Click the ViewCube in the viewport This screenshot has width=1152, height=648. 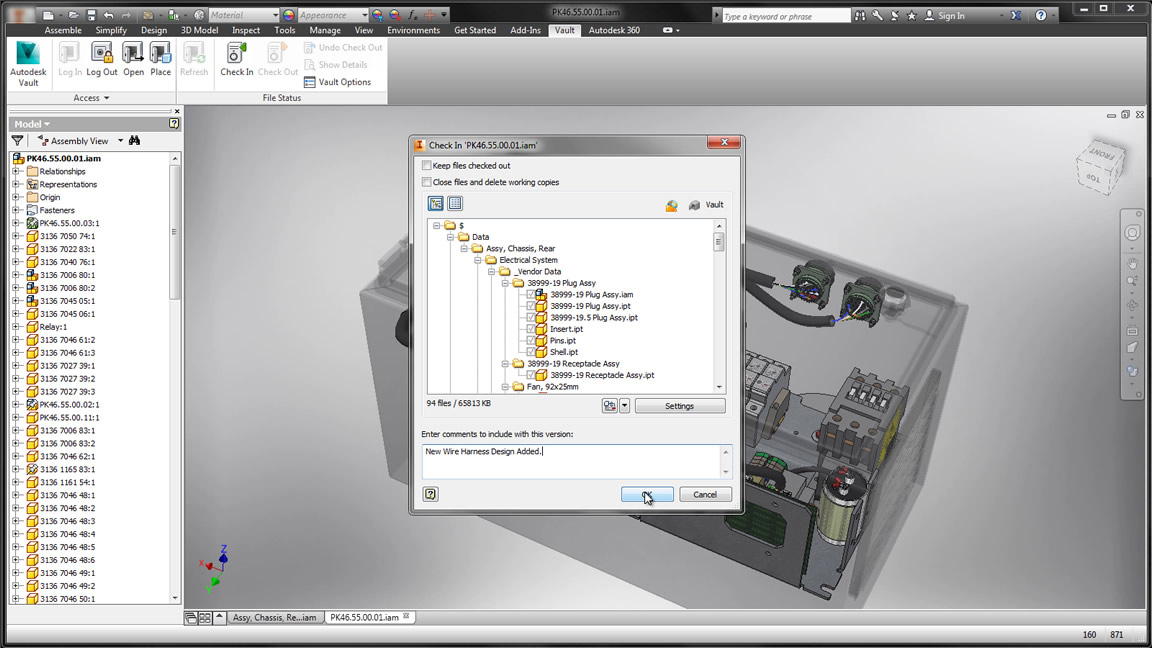tap(1101, 166)
